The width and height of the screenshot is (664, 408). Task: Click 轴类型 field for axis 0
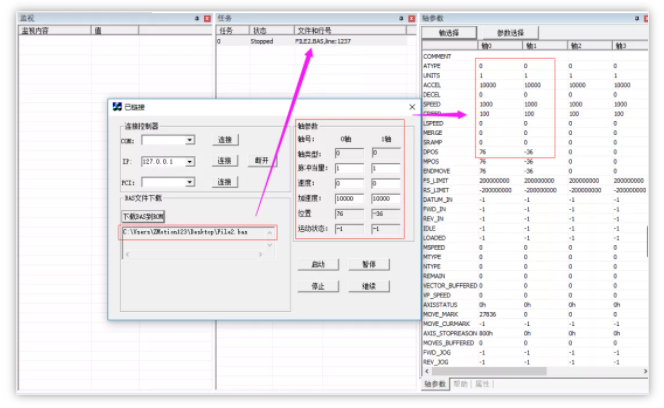point(349,153)
